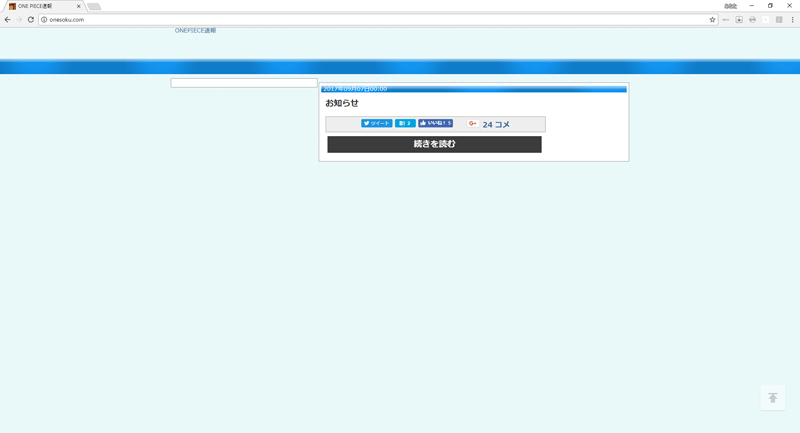Jump to page top with arrow button
Image resolution: width=800 pixels, height=433 pixels.
772,398
